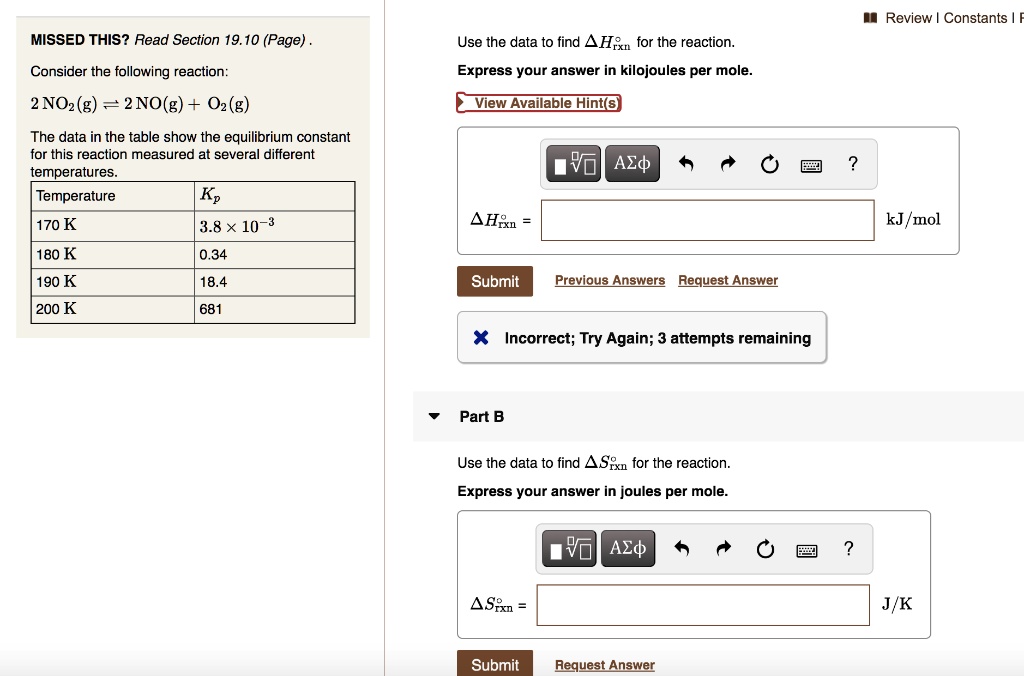Click the question mark help icon
Viewport: 1024px width, 676px height.
[851, 163]
